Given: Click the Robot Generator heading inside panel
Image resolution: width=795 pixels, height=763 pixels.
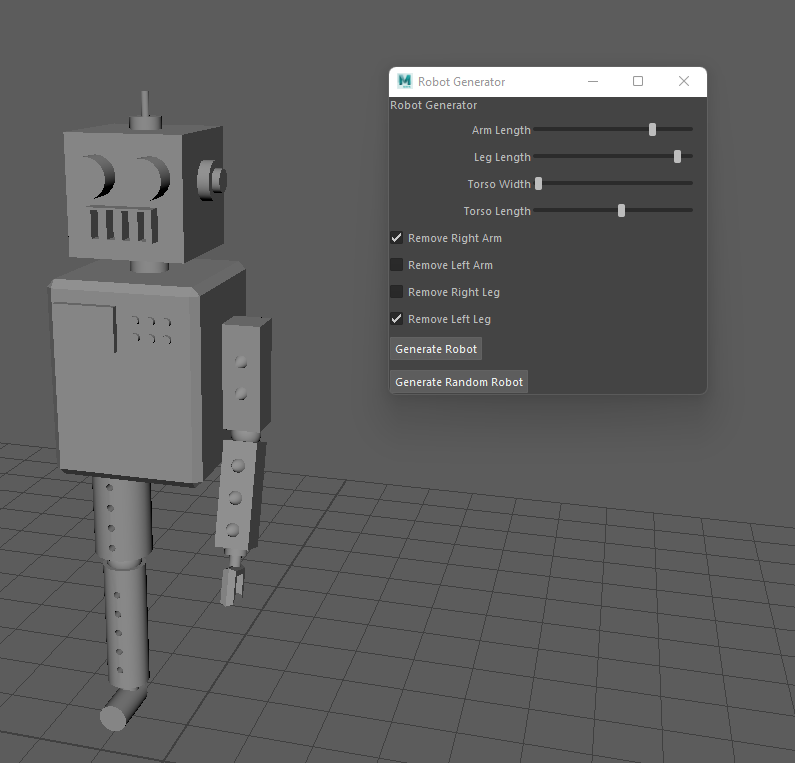Looking at the screenshot, I should pyautogui.click(x=433, y=105).
